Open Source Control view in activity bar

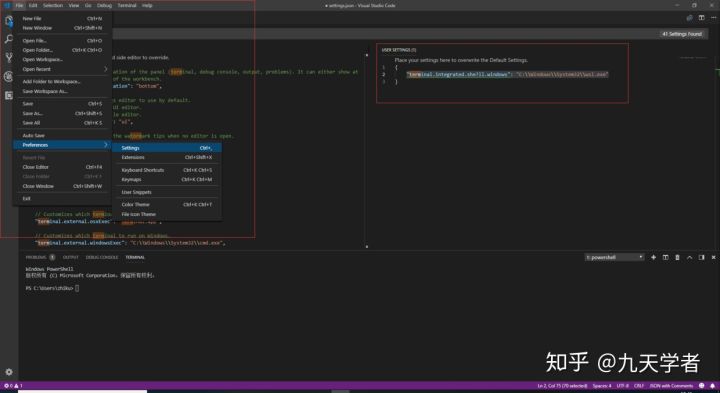click(9, 58)
